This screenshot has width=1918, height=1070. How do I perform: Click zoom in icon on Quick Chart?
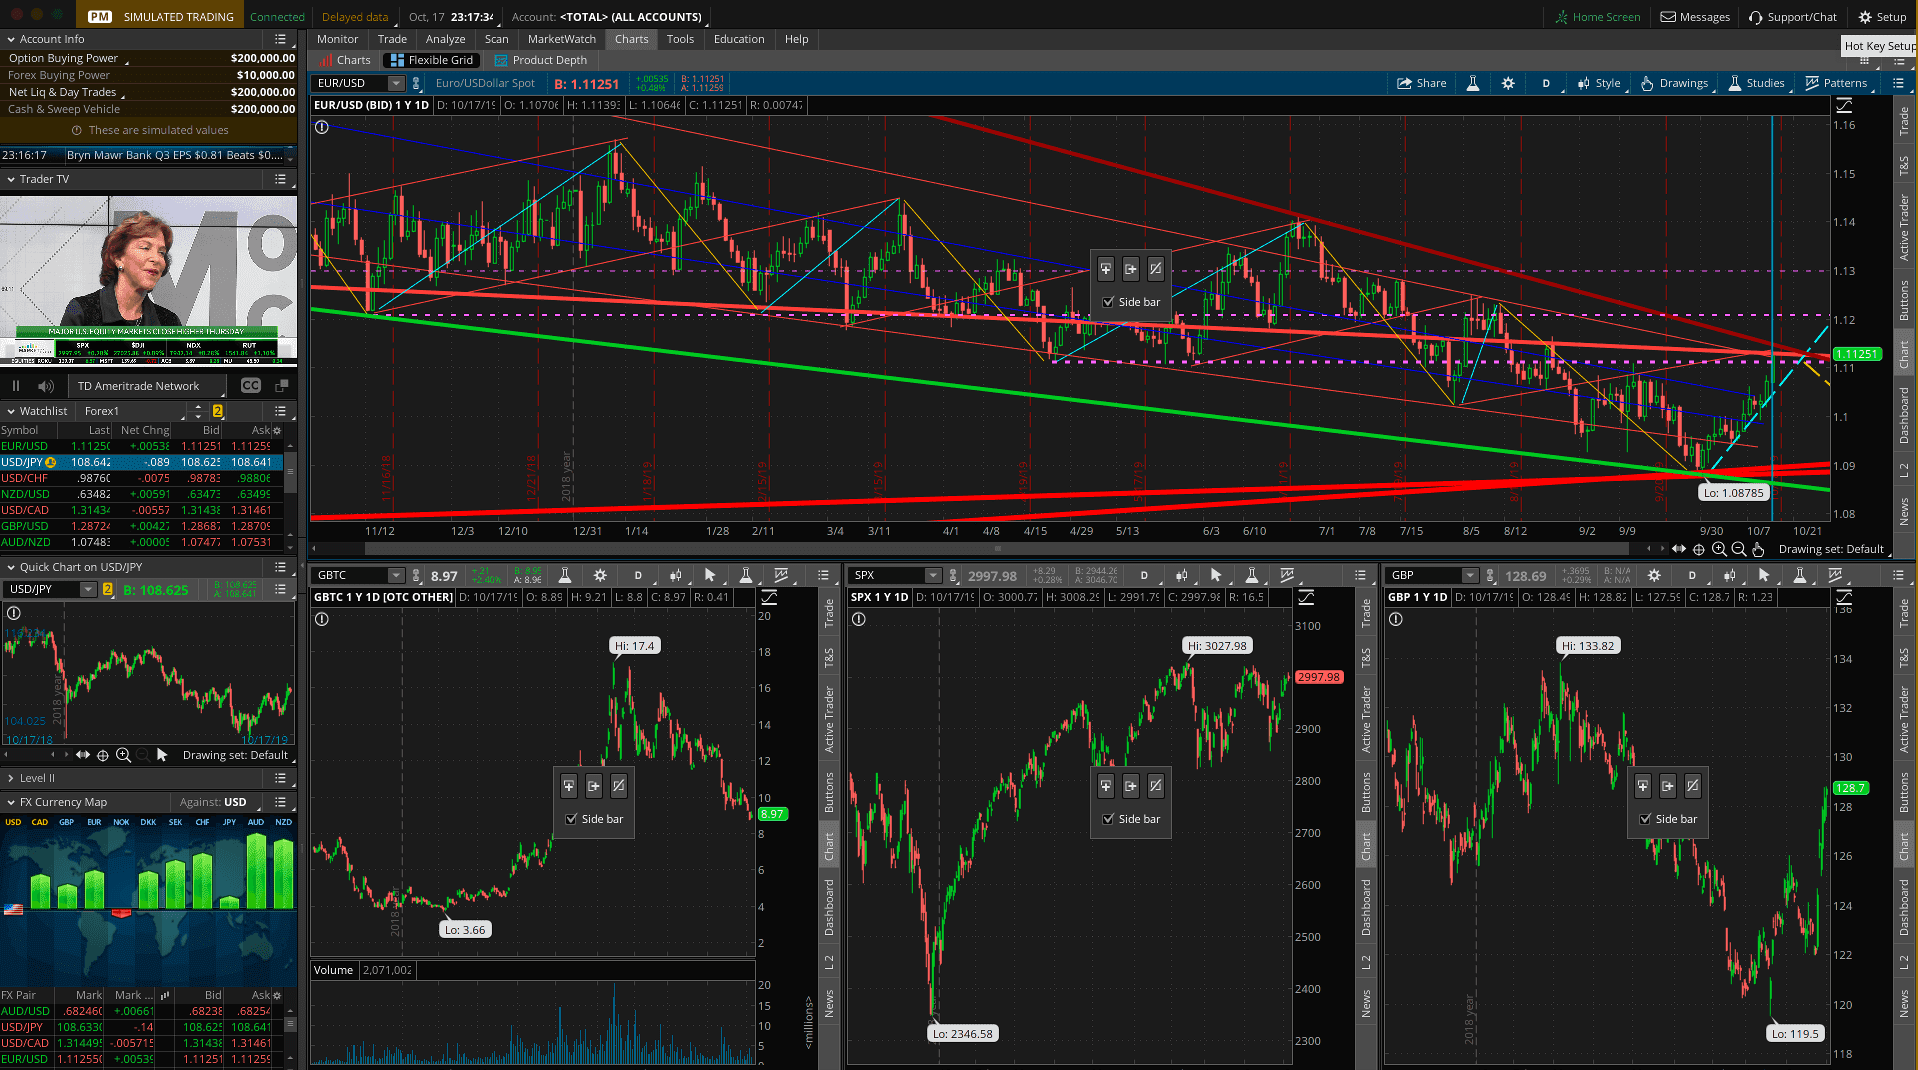click(x=123, y=755)
